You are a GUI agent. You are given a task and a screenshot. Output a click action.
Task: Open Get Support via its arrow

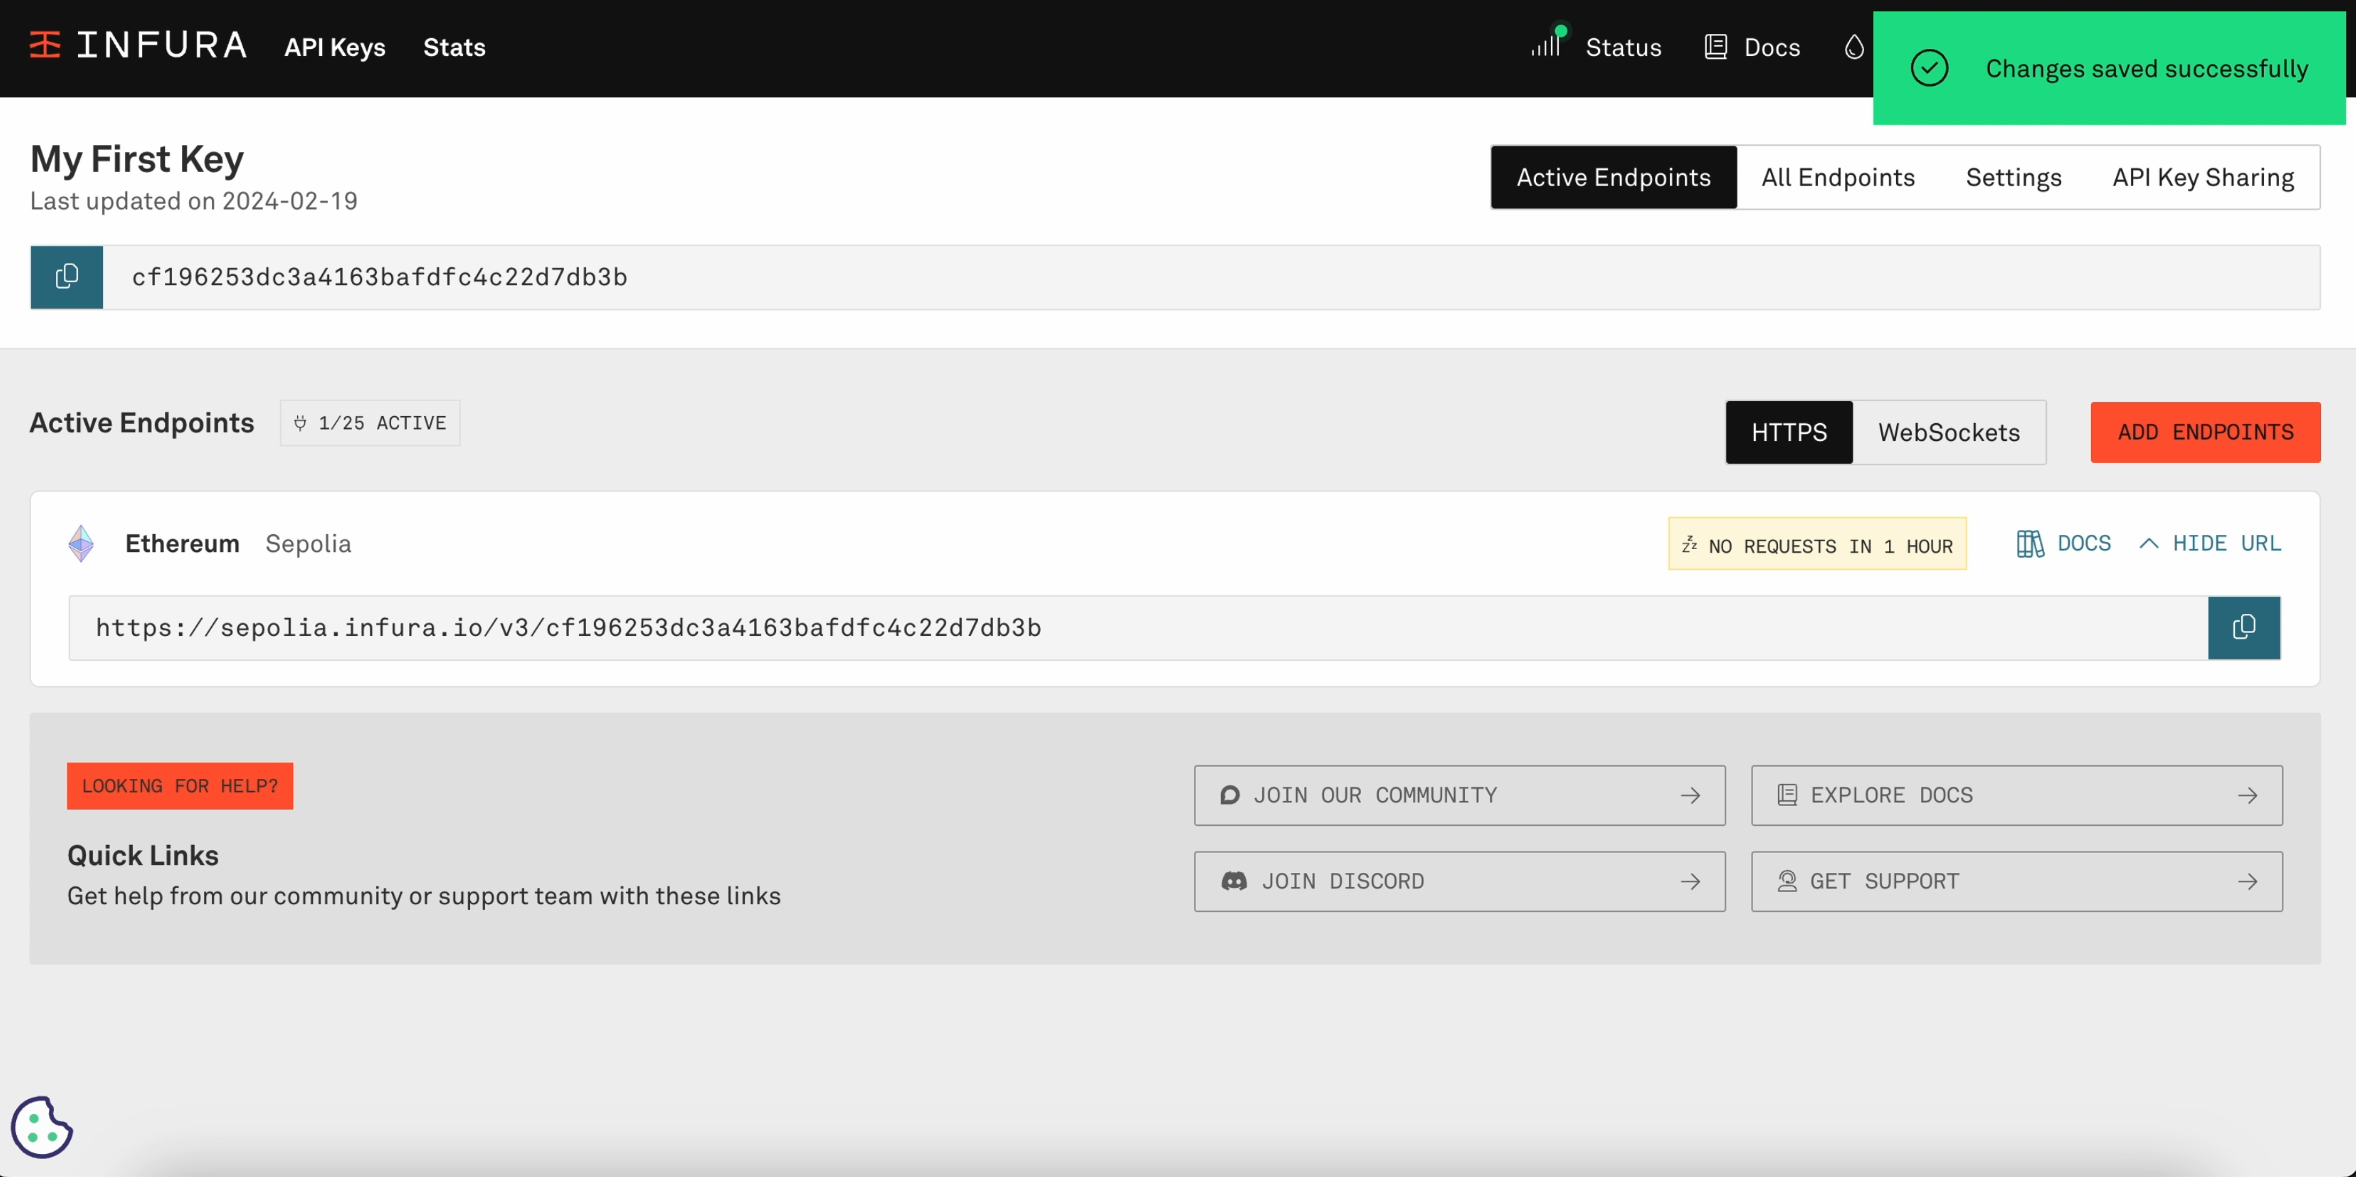pyautogui.click(x=2247, y=881)
